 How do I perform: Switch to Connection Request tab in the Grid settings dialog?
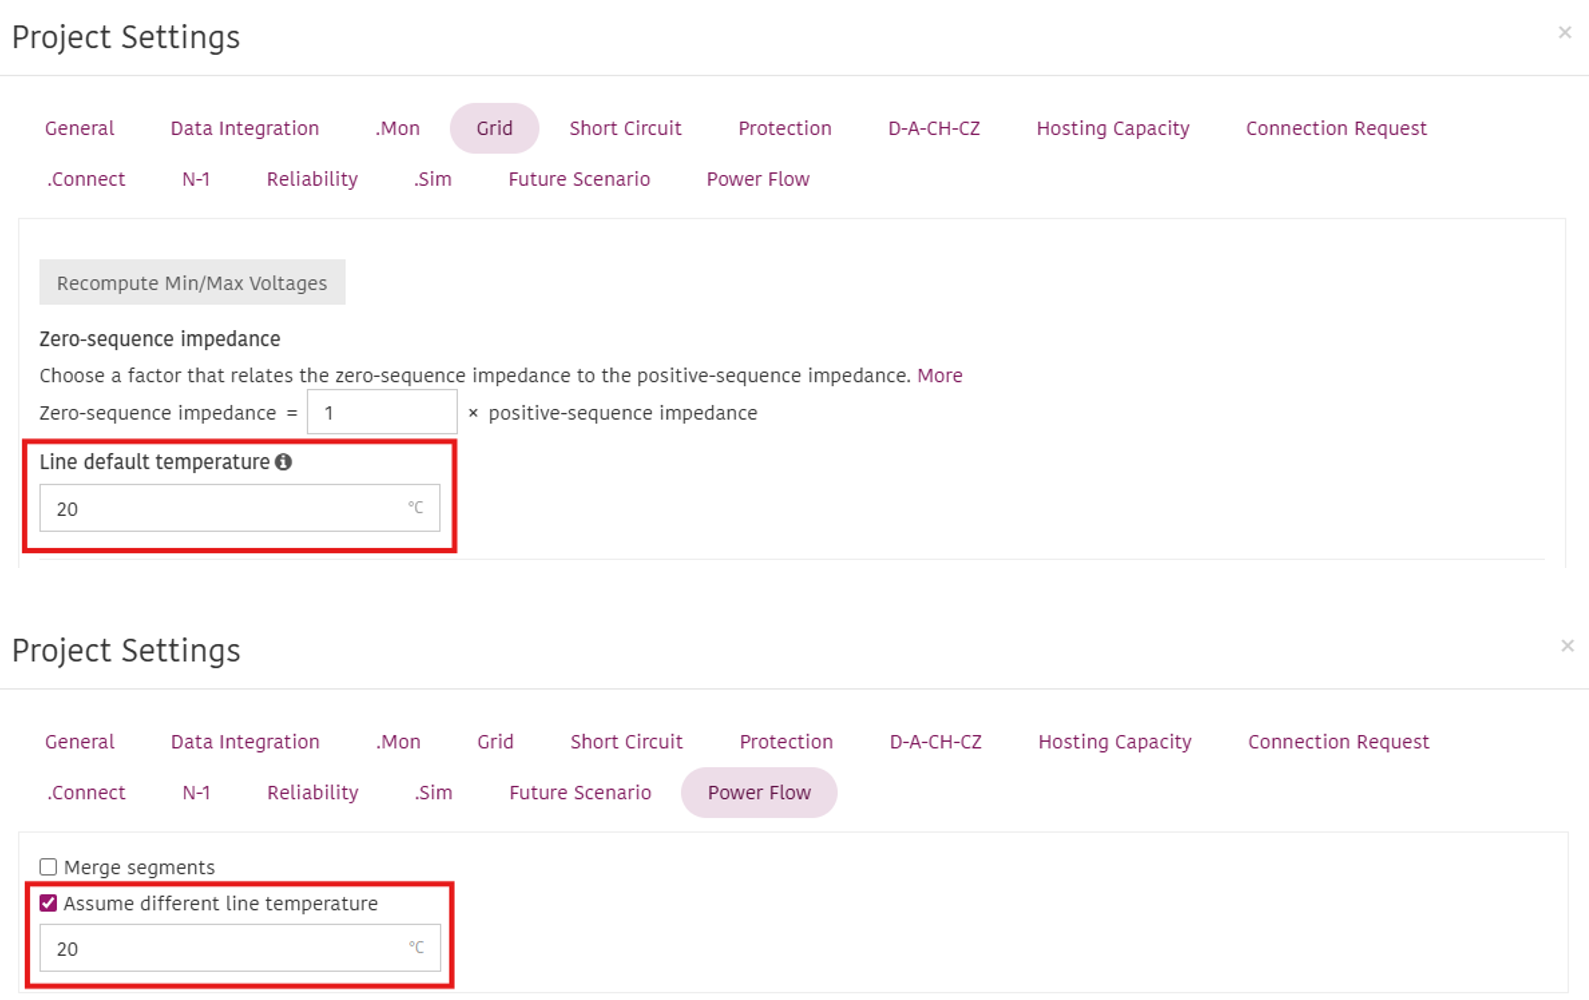1336,128
